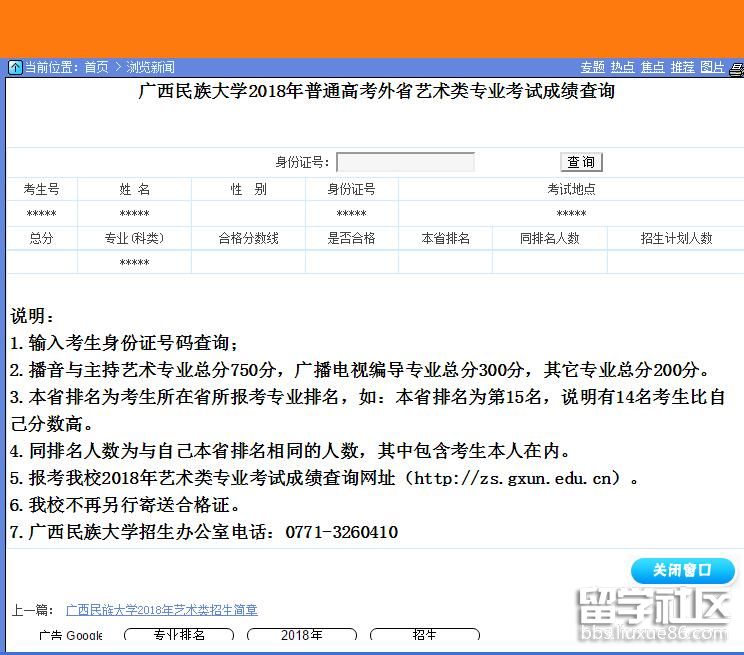
Task: Open the 浏览新闻 breadcrumb link
Action: click(150, 68)
